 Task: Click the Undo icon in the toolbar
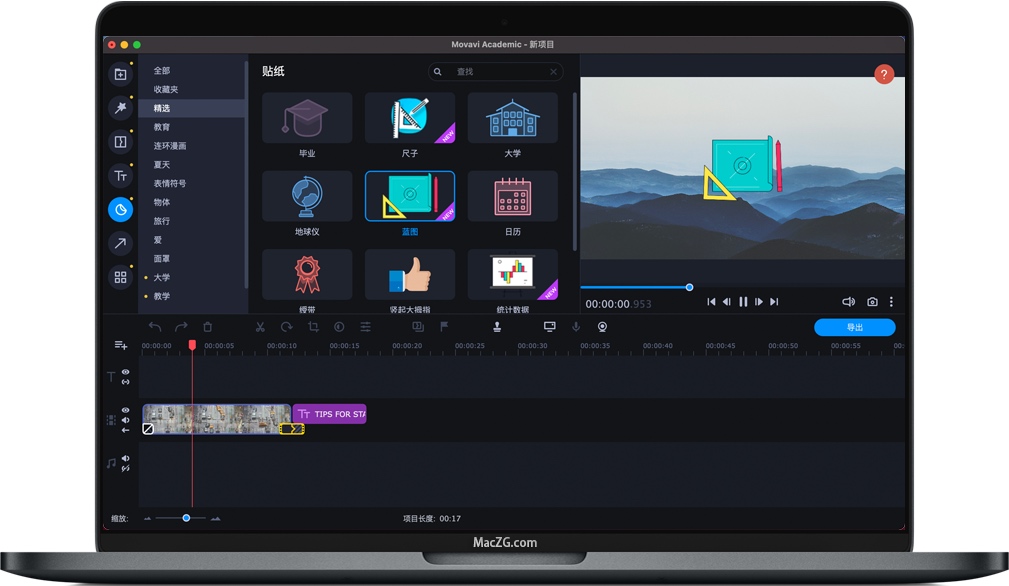tap(155, 327)
